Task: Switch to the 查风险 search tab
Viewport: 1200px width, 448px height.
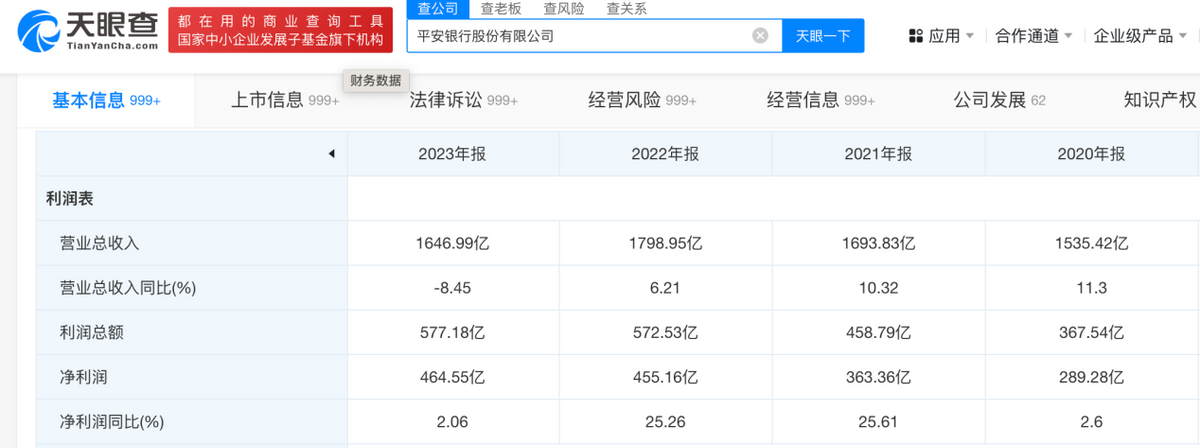Action: pyautogui.click(x=564, y=9)
